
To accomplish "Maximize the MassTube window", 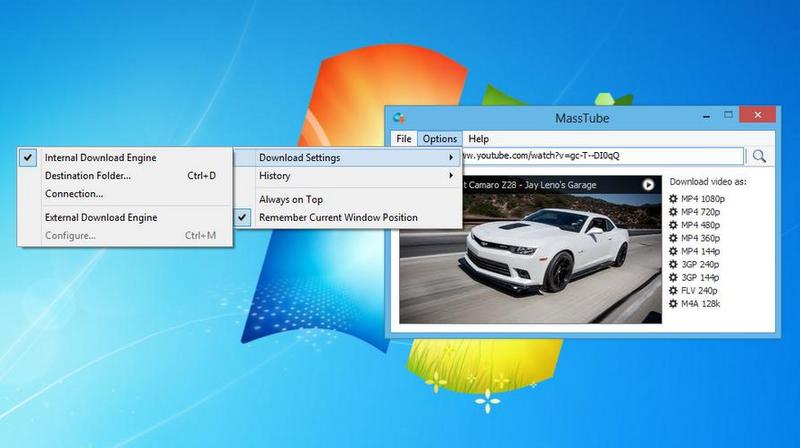I will [729, 115].
